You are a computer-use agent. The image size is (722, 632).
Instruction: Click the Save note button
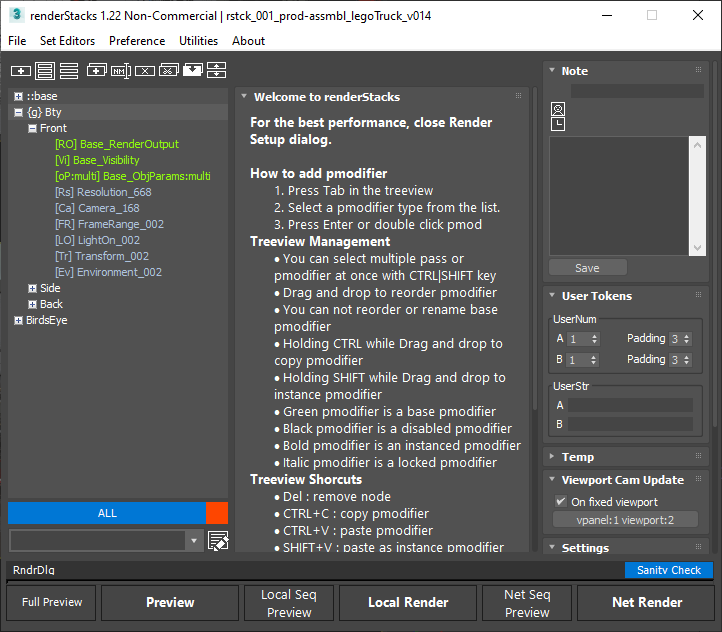click(588, 268)
